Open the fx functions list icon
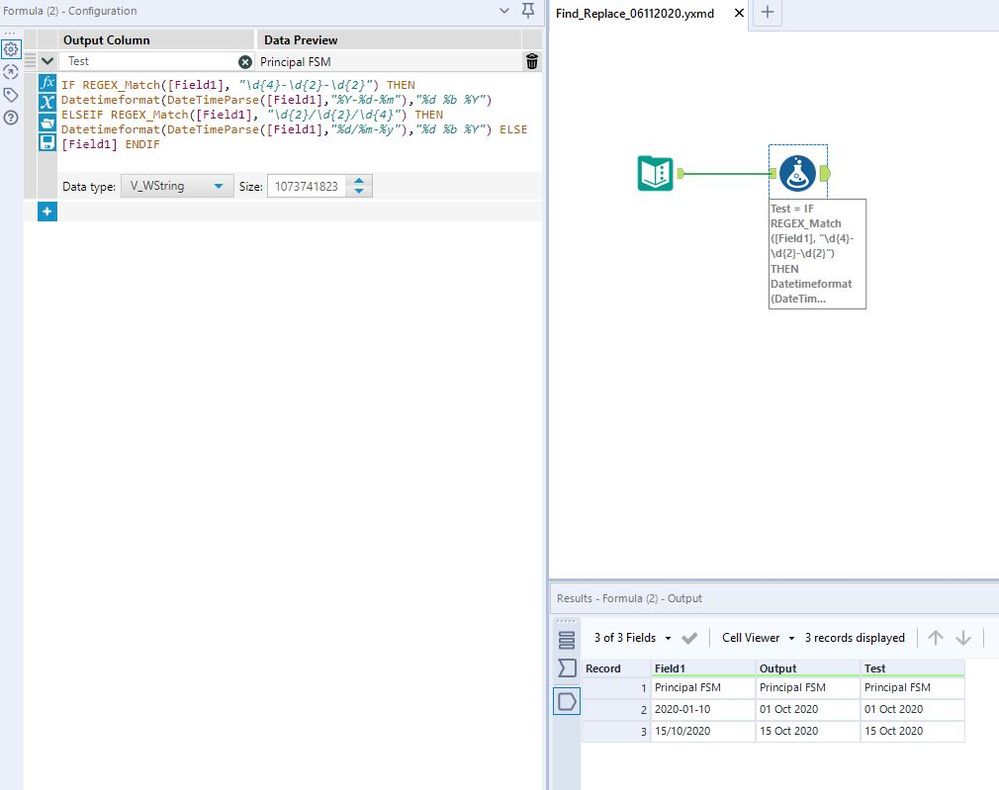The image size is (999, 790). pos(47,83)
